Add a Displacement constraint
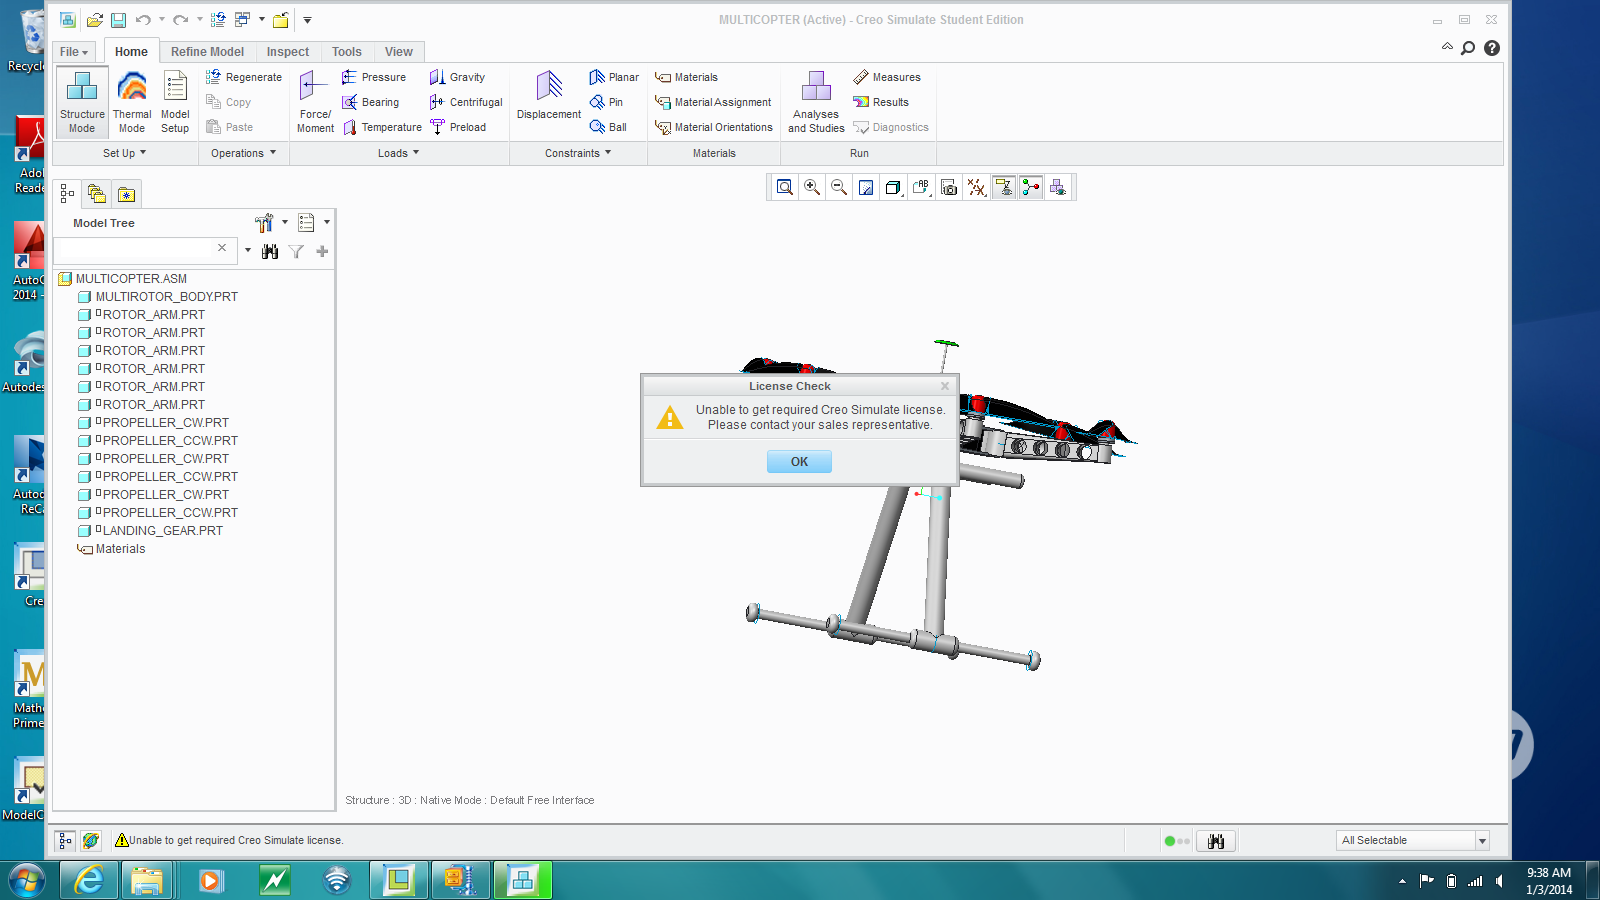This screenshot has width=1600, height=900. coord(549,96)
